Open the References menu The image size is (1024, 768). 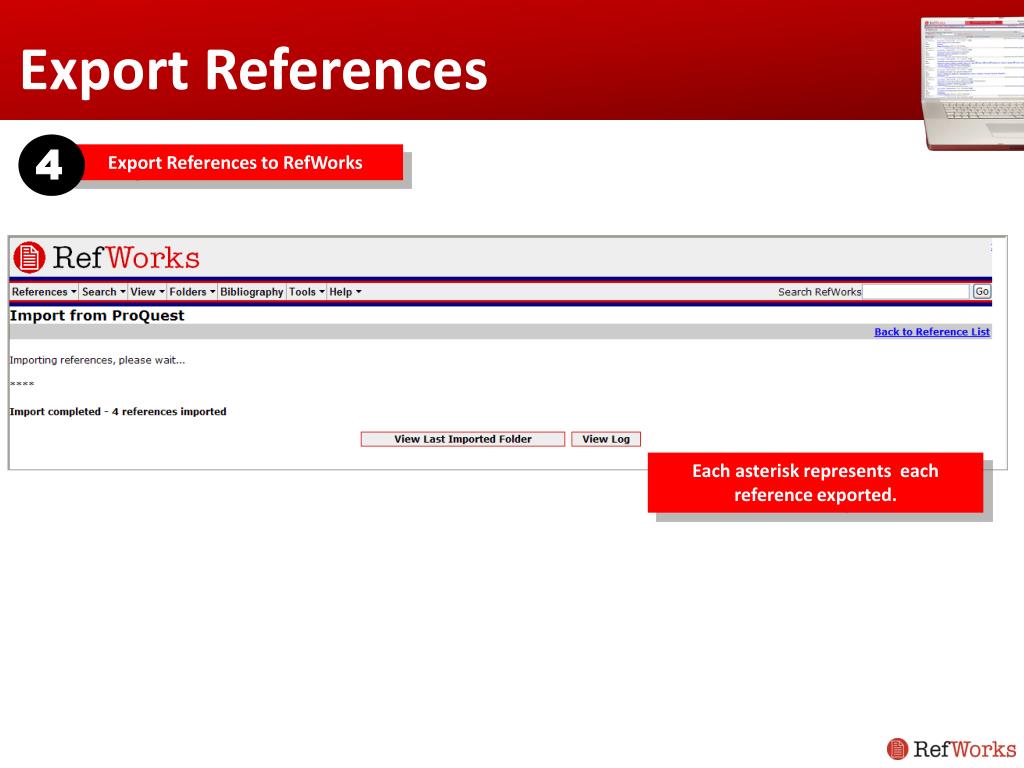(x=44, y=292)
